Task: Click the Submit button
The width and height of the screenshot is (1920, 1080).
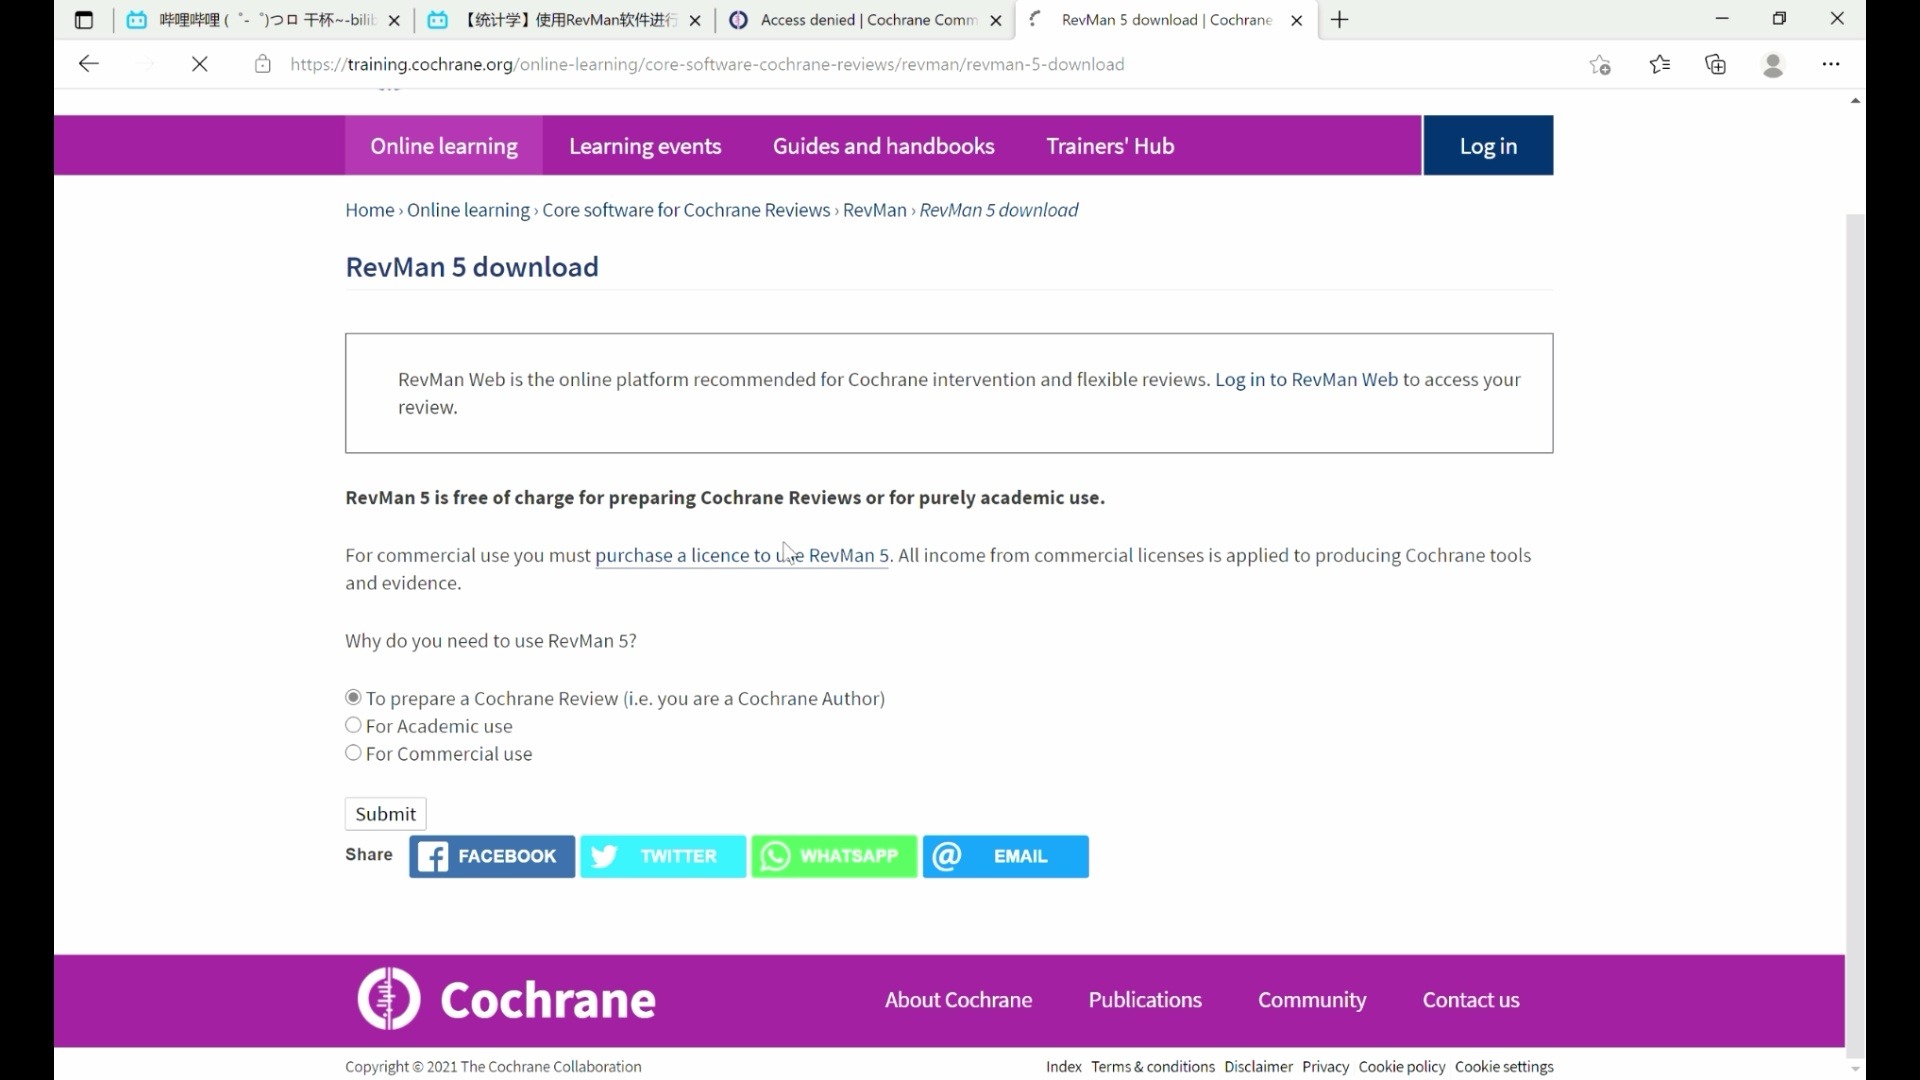Action: [x=386, y=814]
